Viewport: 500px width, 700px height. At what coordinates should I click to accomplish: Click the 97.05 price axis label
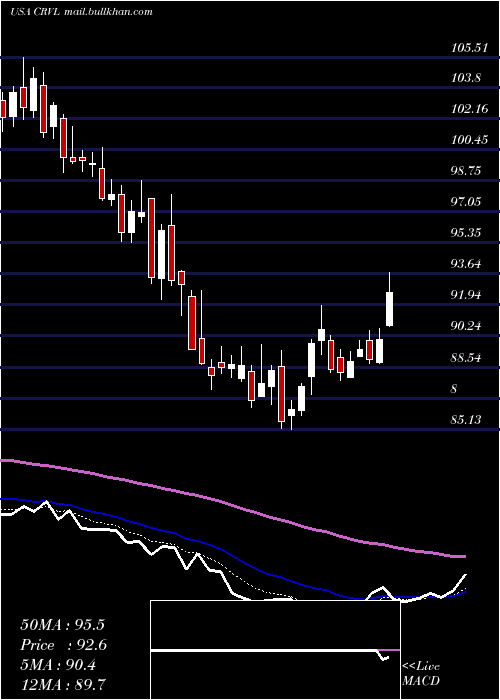(466, 202)
